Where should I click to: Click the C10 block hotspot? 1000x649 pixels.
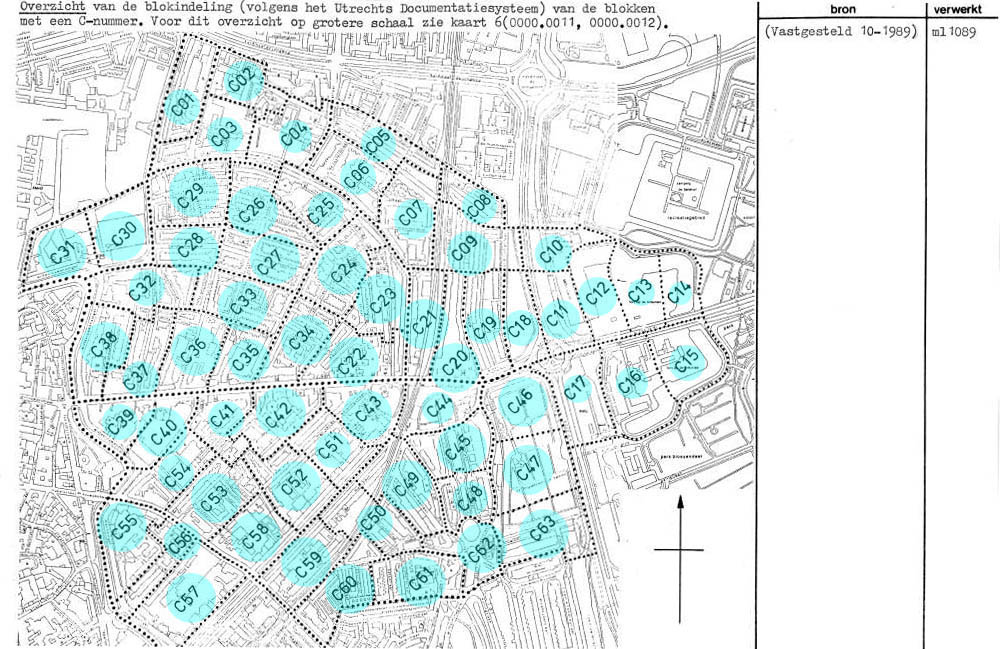pos(554,252)
